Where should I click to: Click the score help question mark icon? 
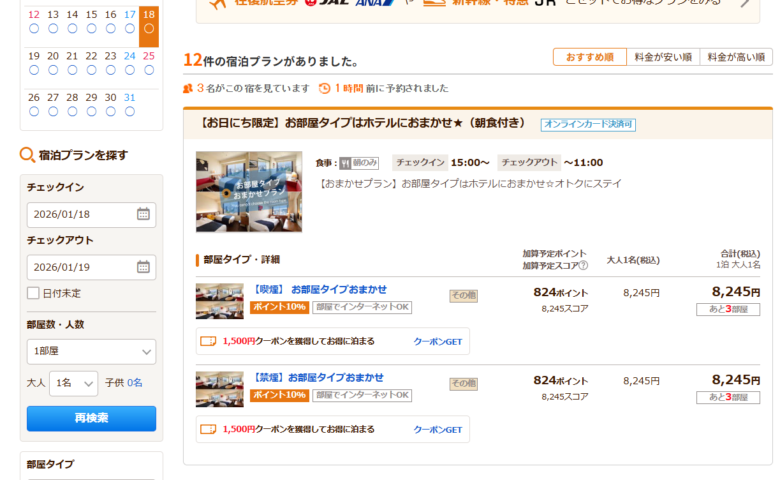[x=583, y=265]
